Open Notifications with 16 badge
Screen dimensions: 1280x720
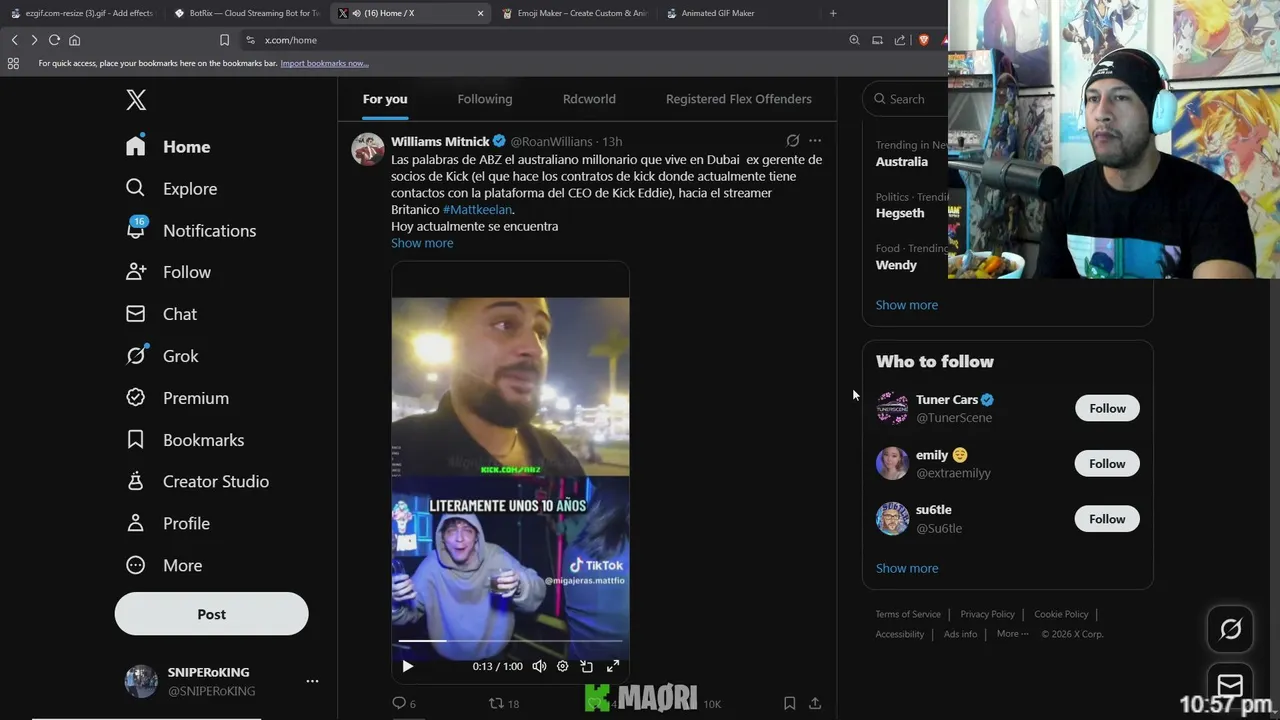(x=191, y=230)
